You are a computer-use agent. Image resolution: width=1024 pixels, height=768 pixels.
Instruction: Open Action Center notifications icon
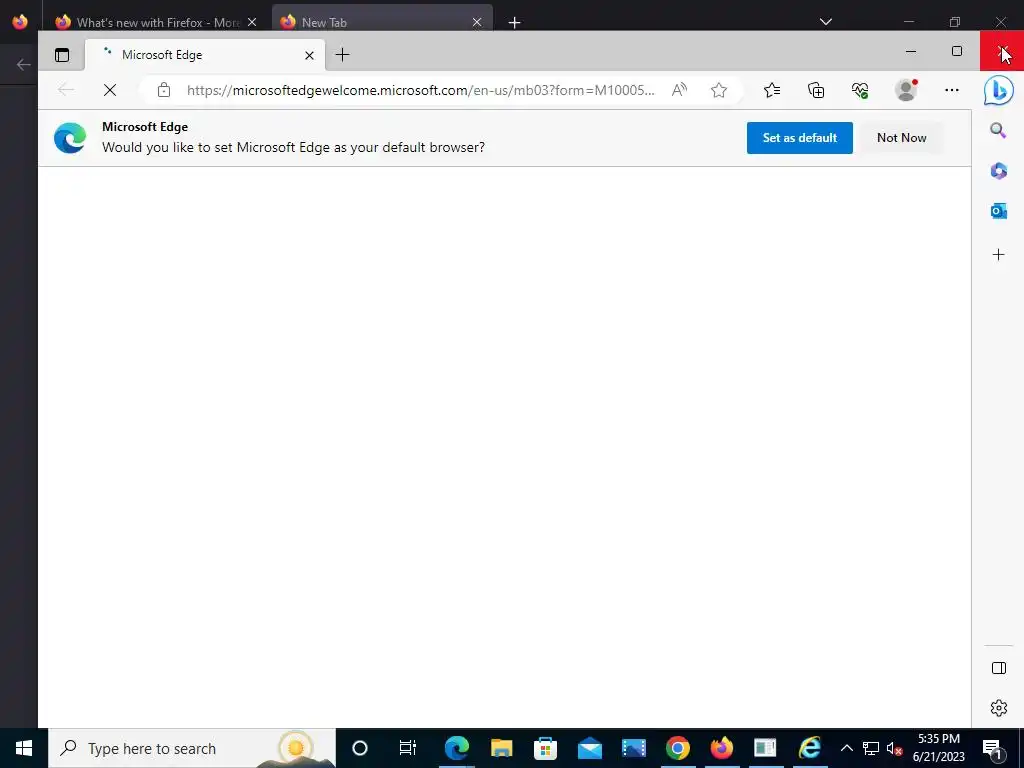pyautogui.click(x=992, y=748)
